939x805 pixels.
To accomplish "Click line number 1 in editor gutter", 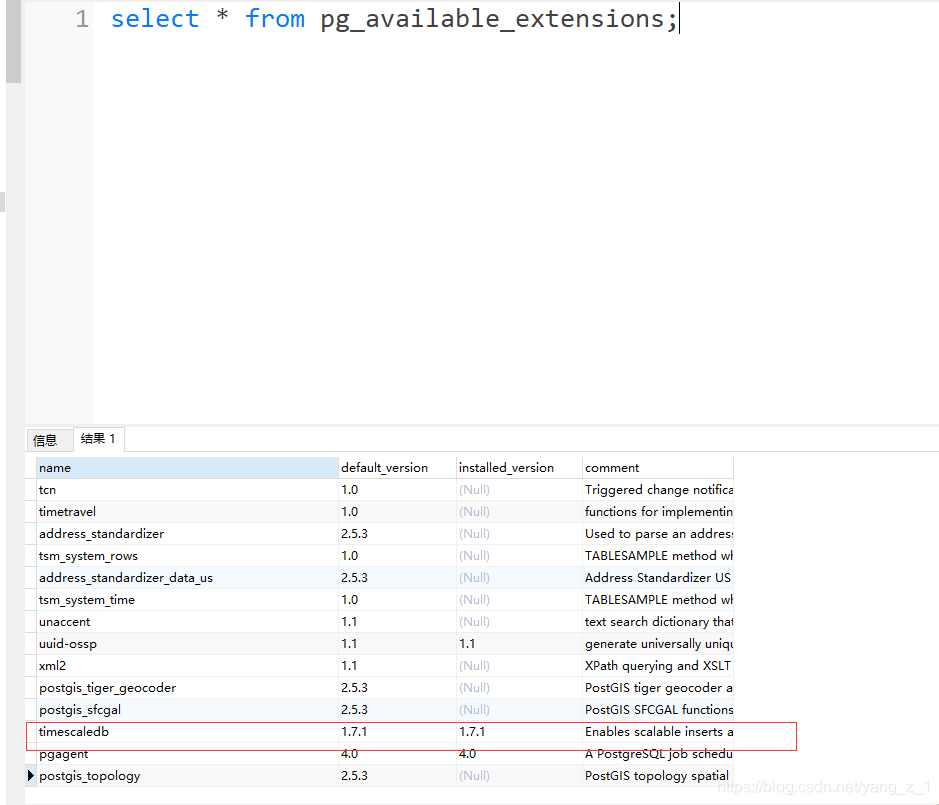I will [x=82, y=19].
